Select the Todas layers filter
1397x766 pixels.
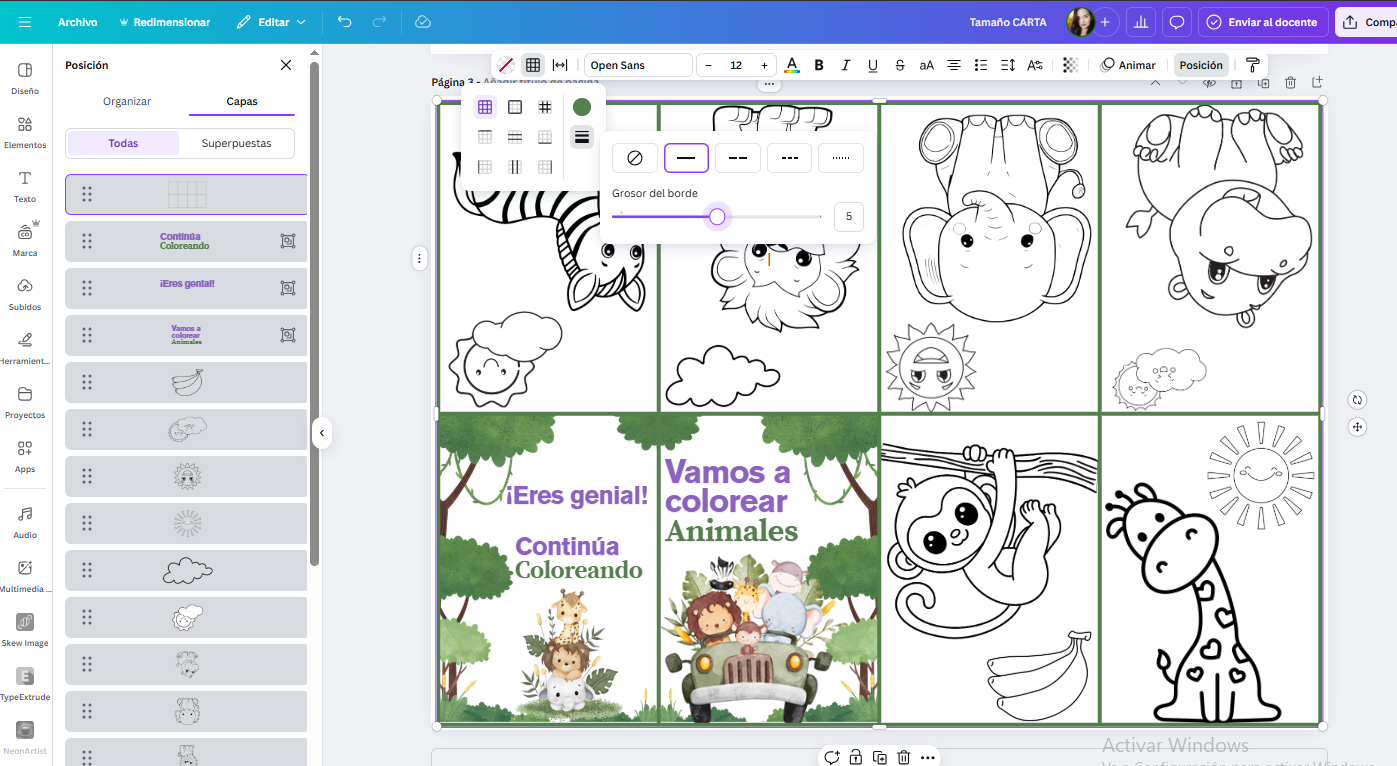(x=123, y=143)
